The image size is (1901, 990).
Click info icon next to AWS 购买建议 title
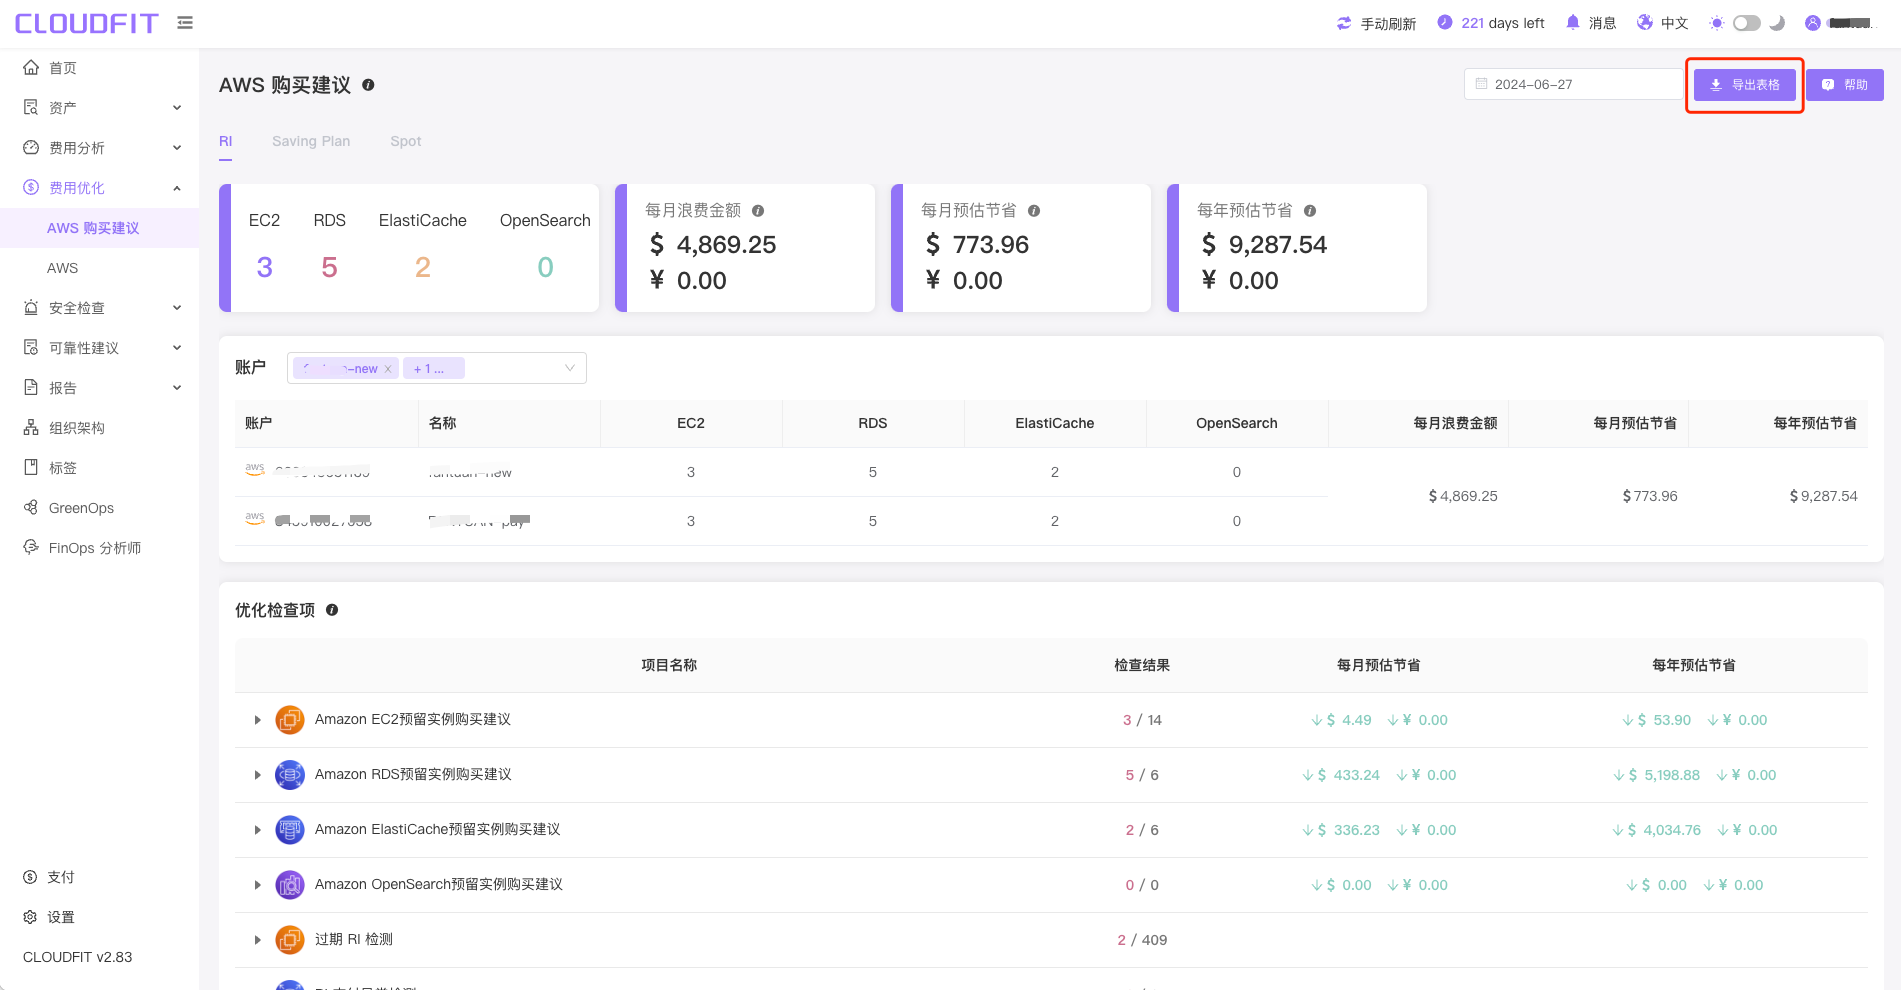tap(368, 85)
